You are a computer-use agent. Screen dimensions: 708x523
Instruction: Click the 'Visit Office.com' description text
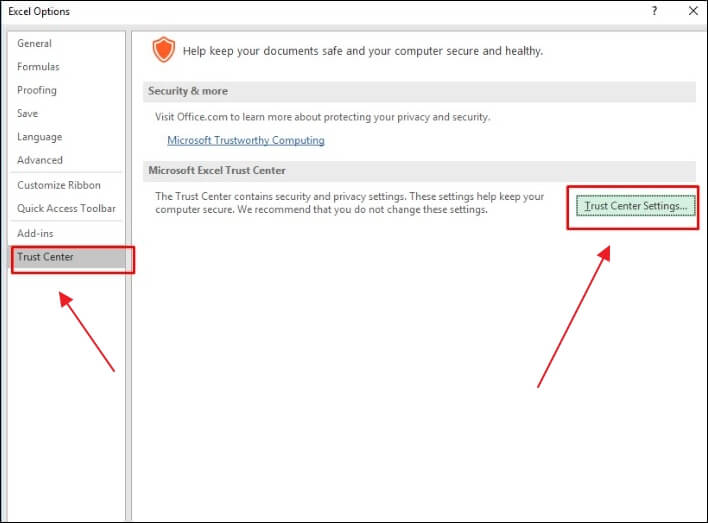323,117
